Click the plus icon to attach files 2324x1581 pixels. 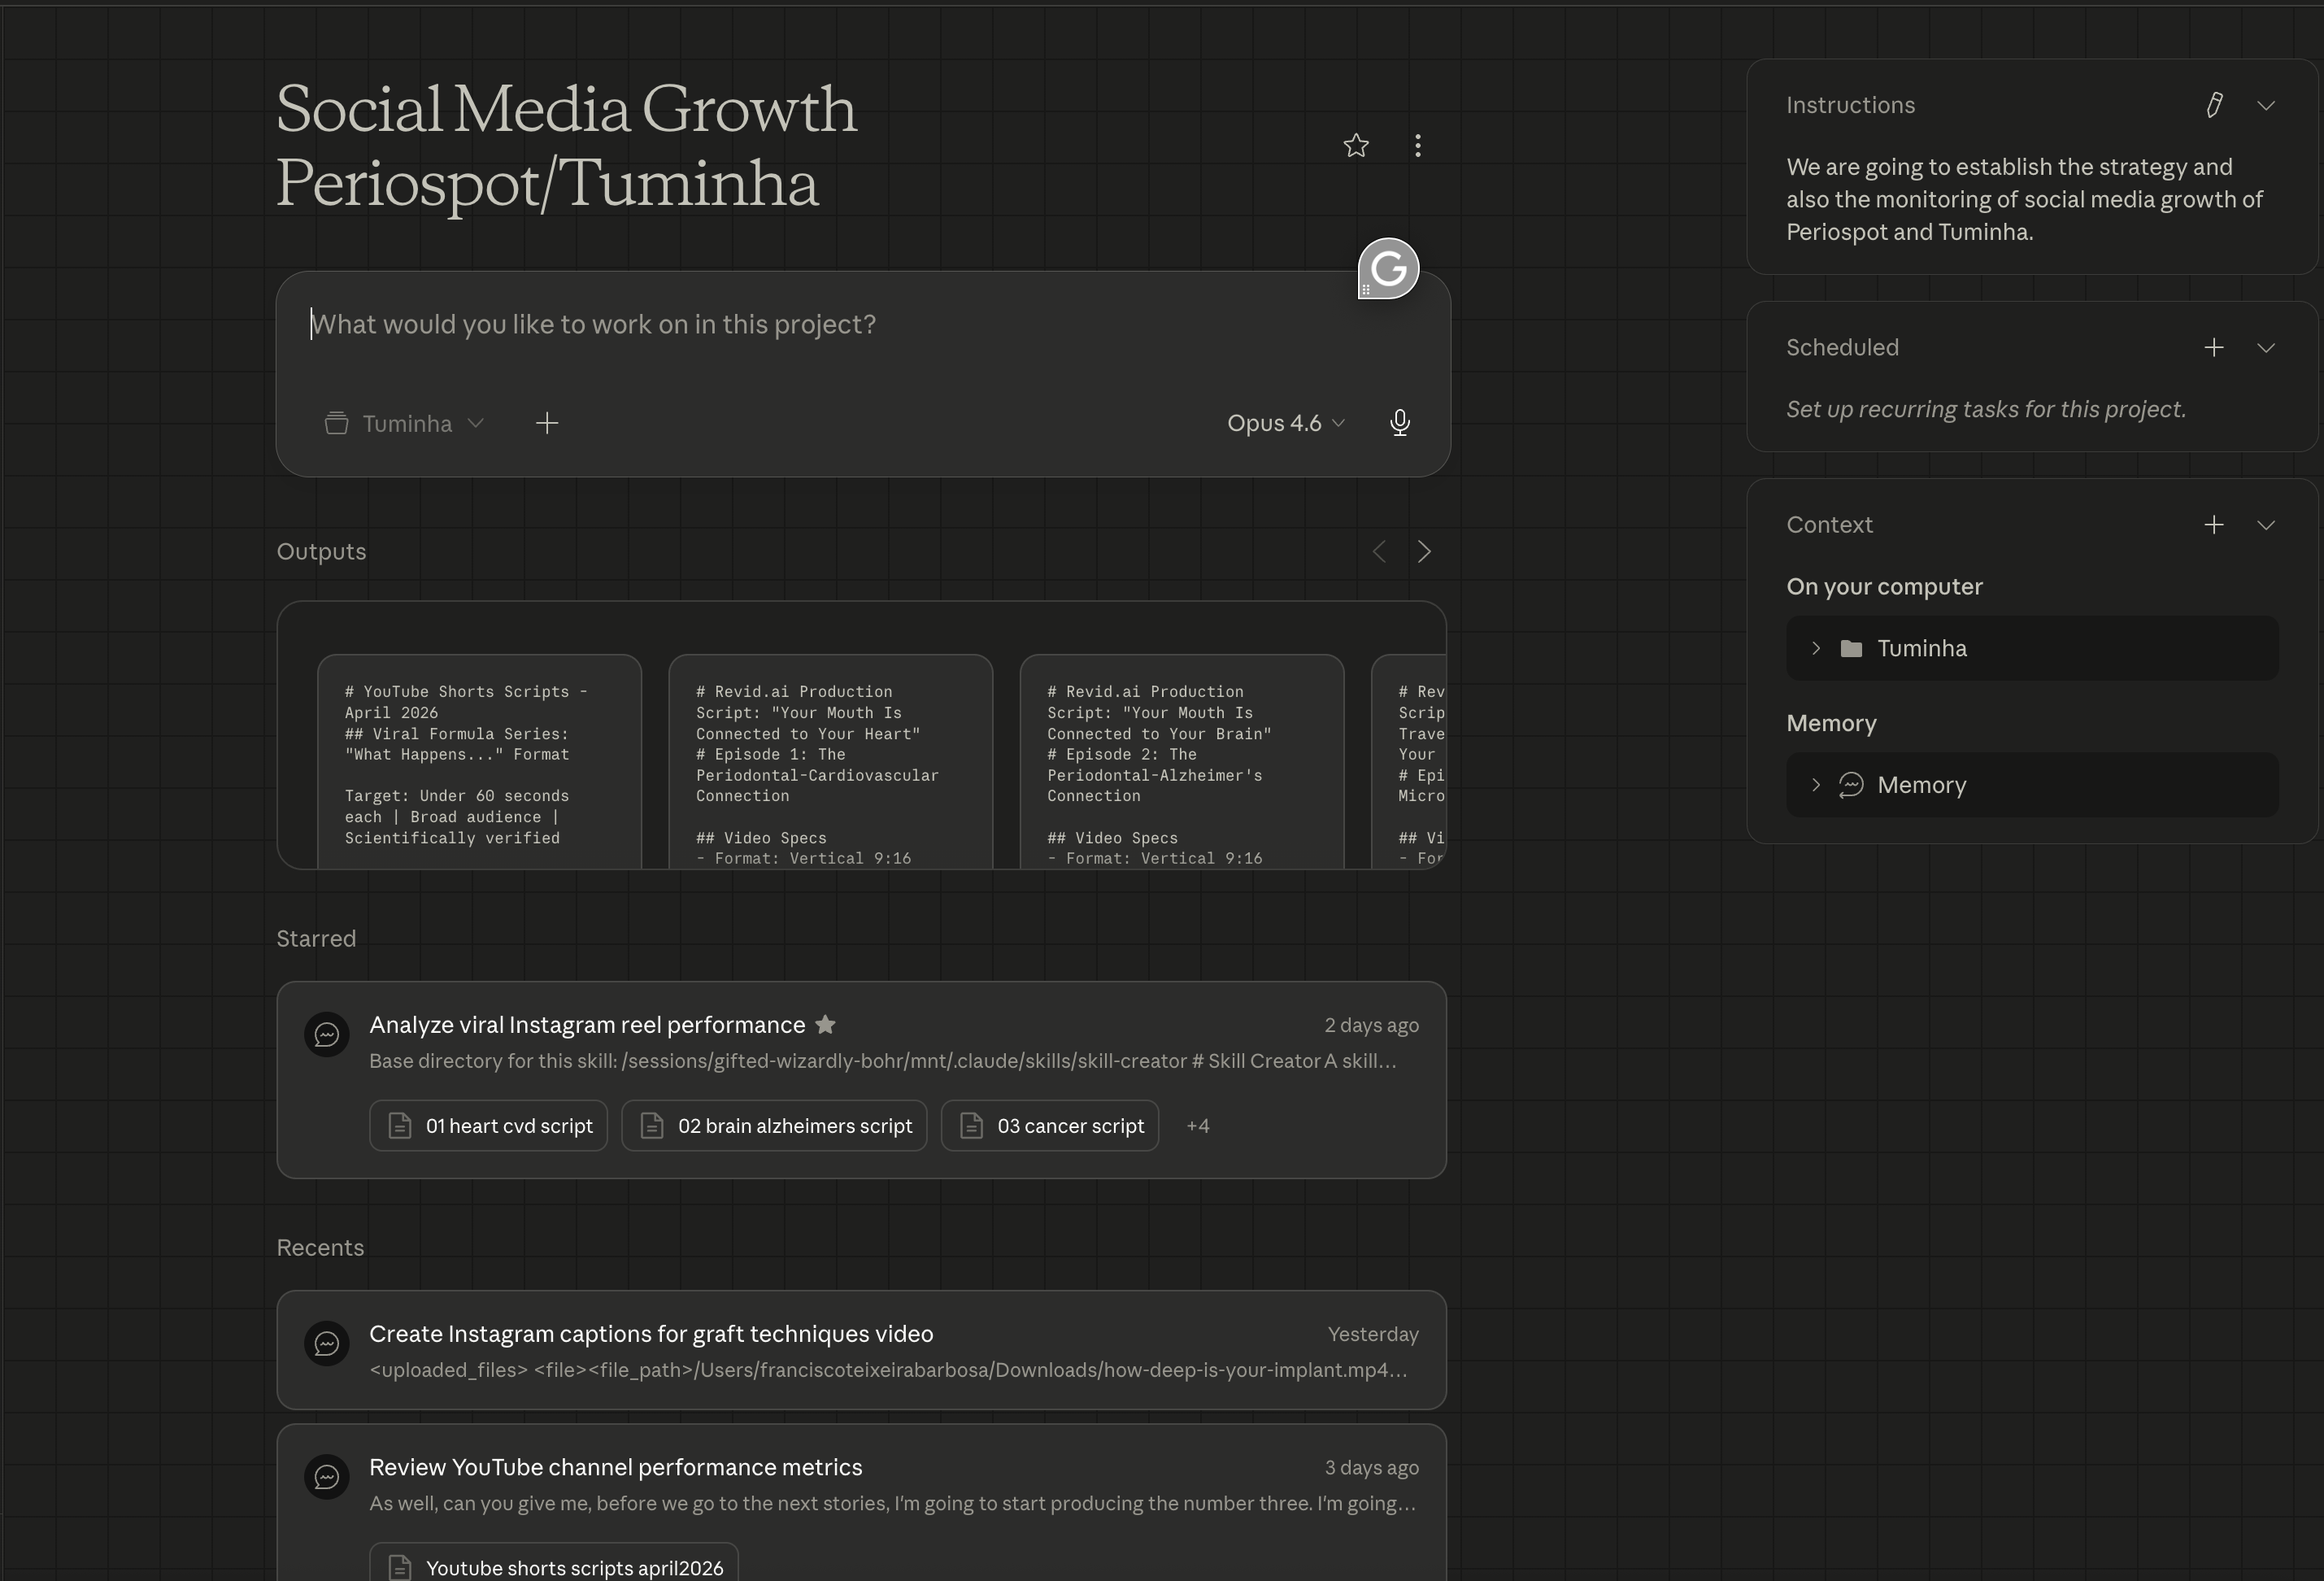547,423
